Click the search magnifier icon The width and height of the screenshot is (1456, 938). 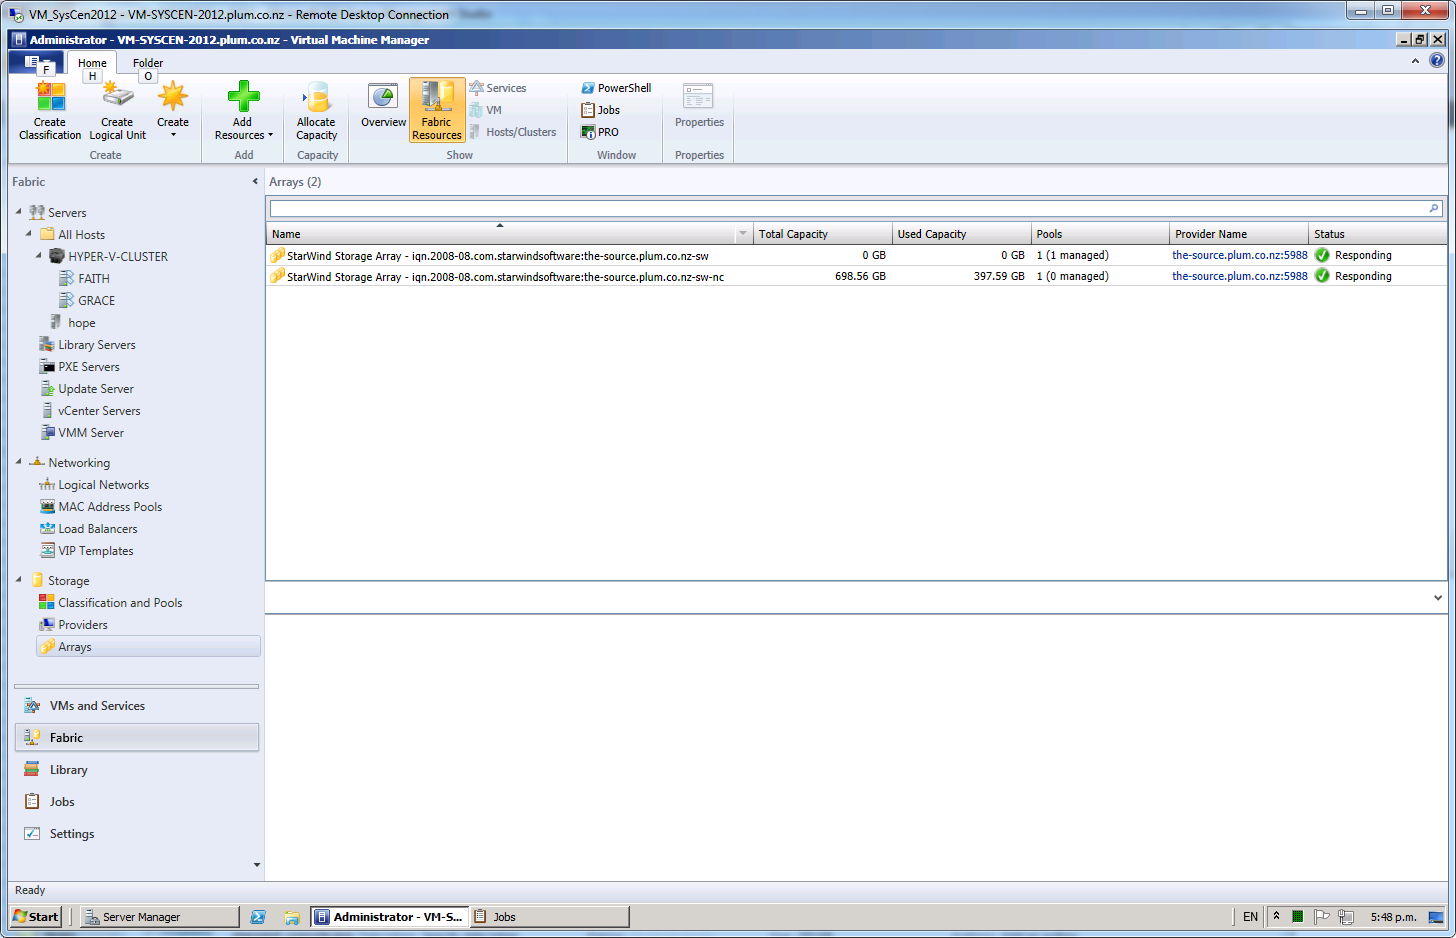click(1434, 208)
